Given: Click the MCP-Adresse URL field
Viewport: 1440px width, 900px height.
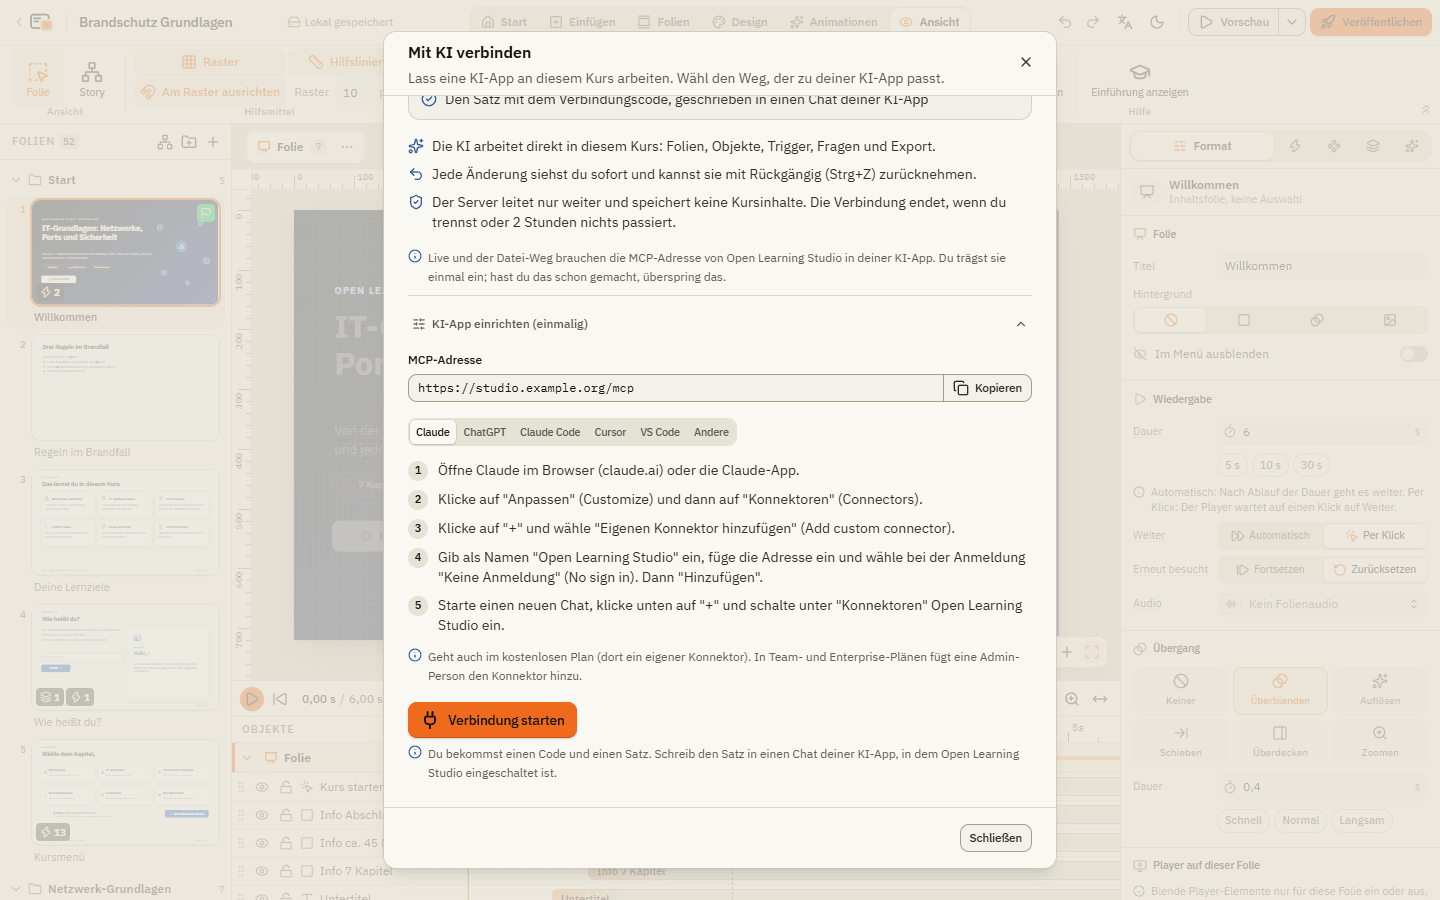Looking at the screenshot, I should tap(676, 388).
